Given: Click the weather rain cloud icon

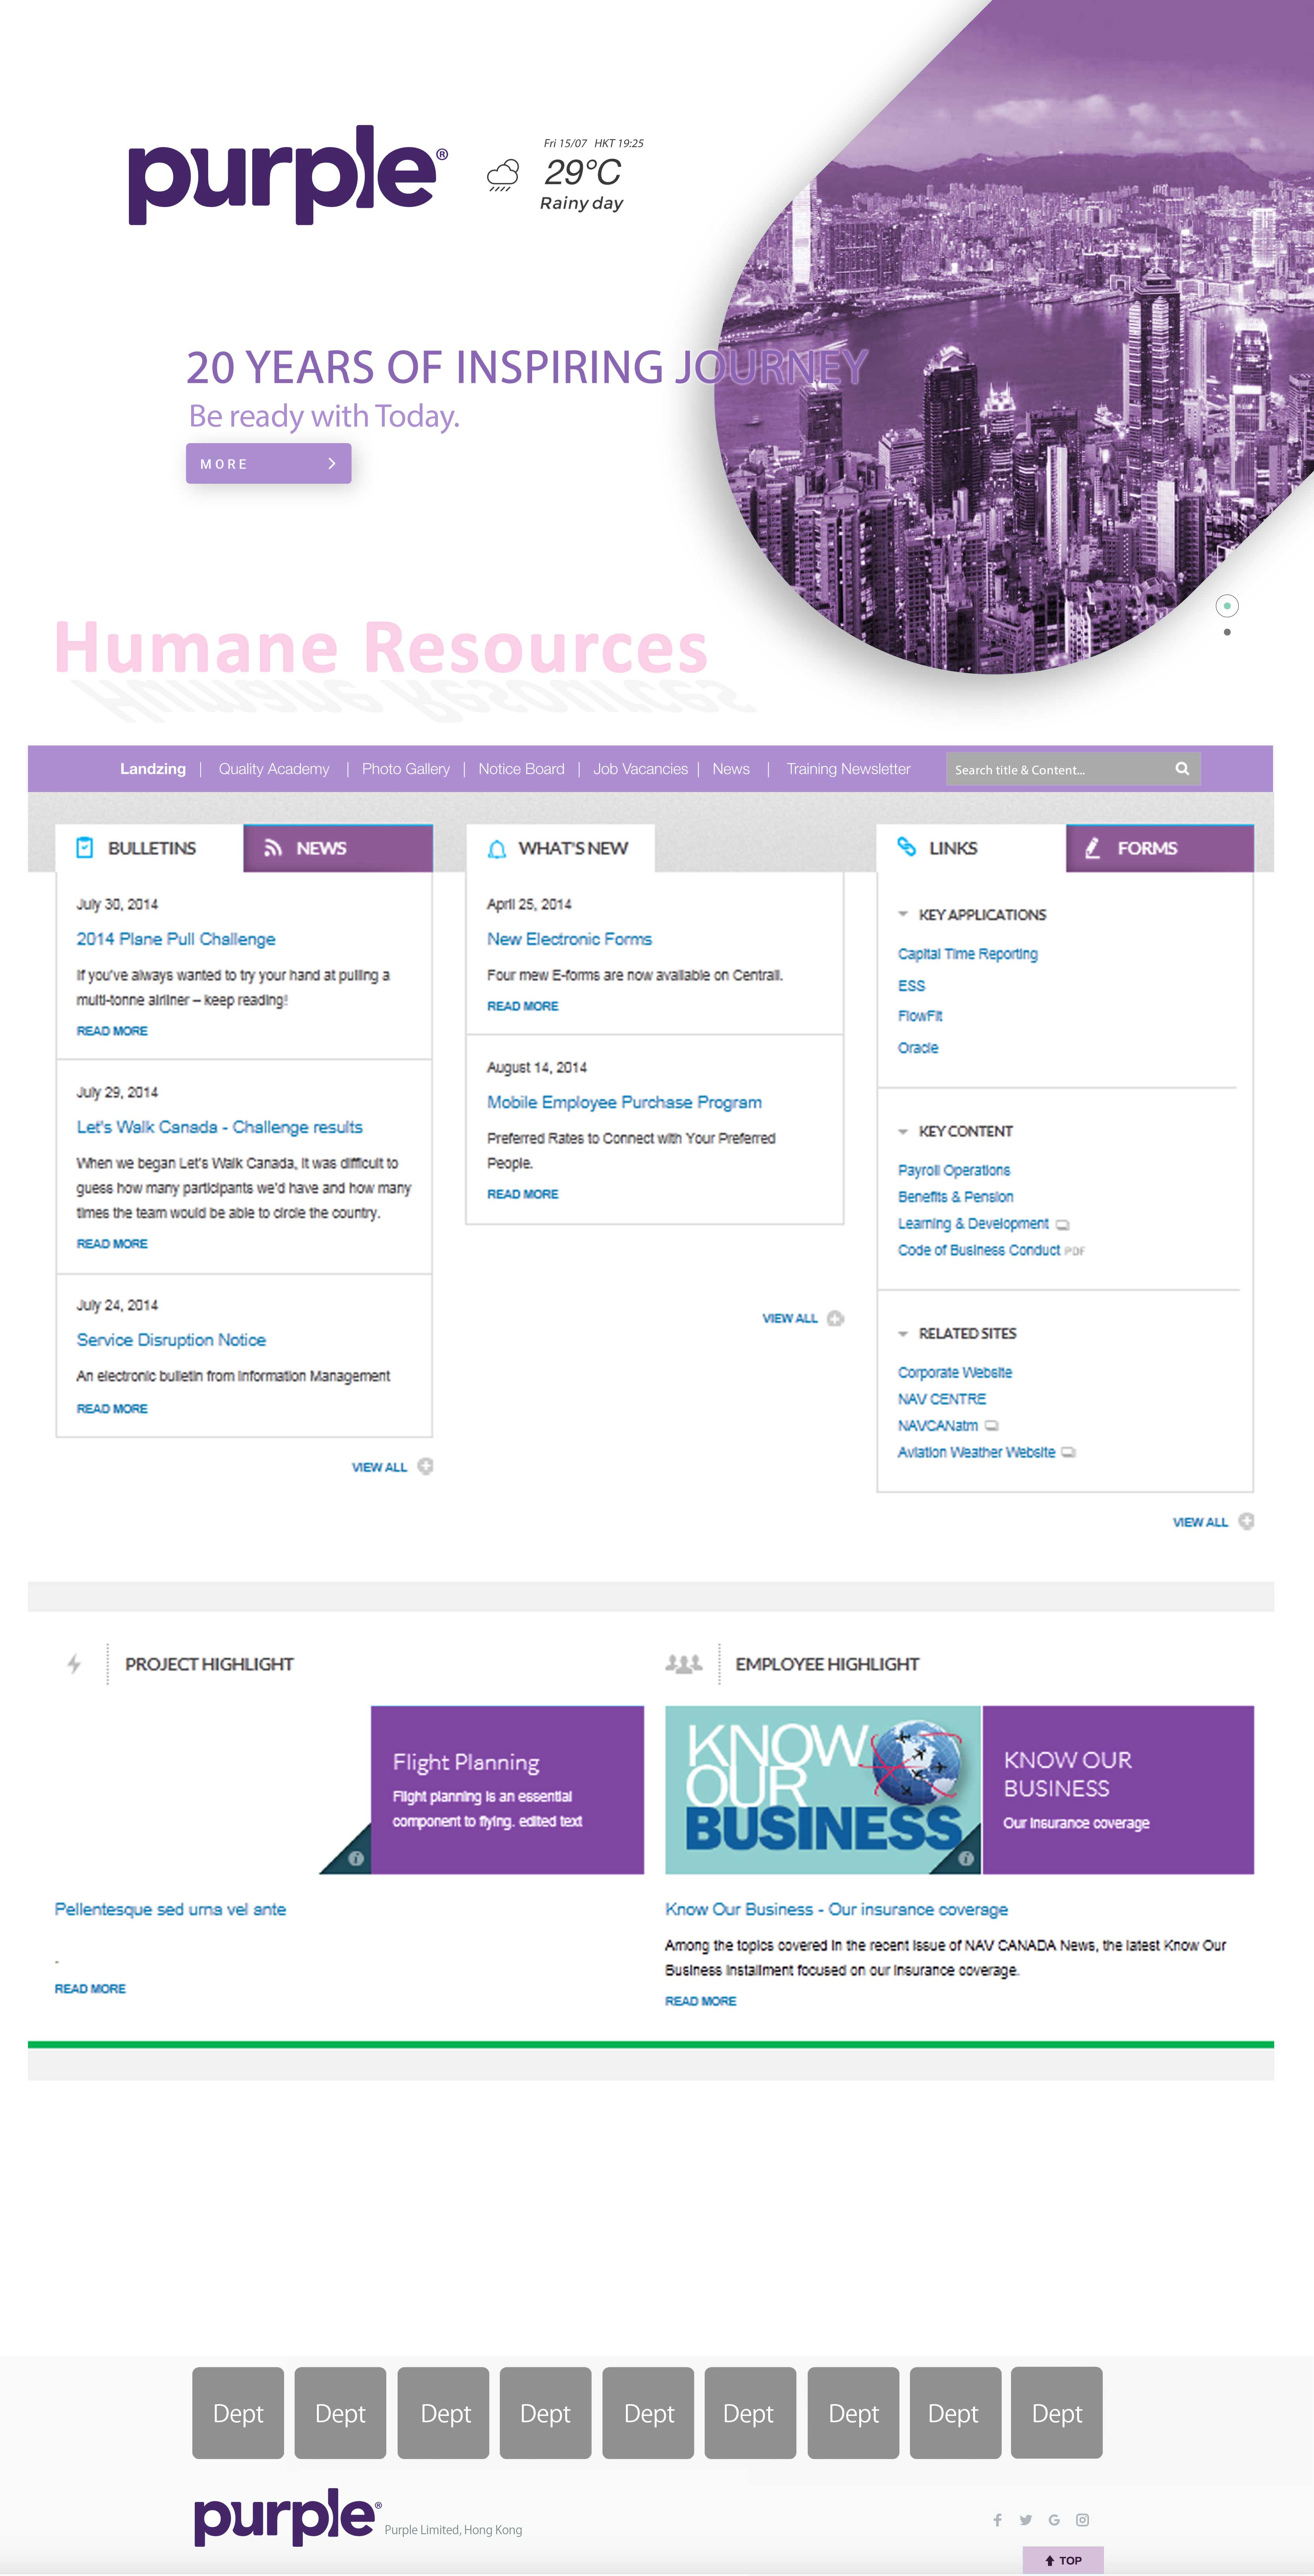Looking at the screenshot, I should click(503, 175).
